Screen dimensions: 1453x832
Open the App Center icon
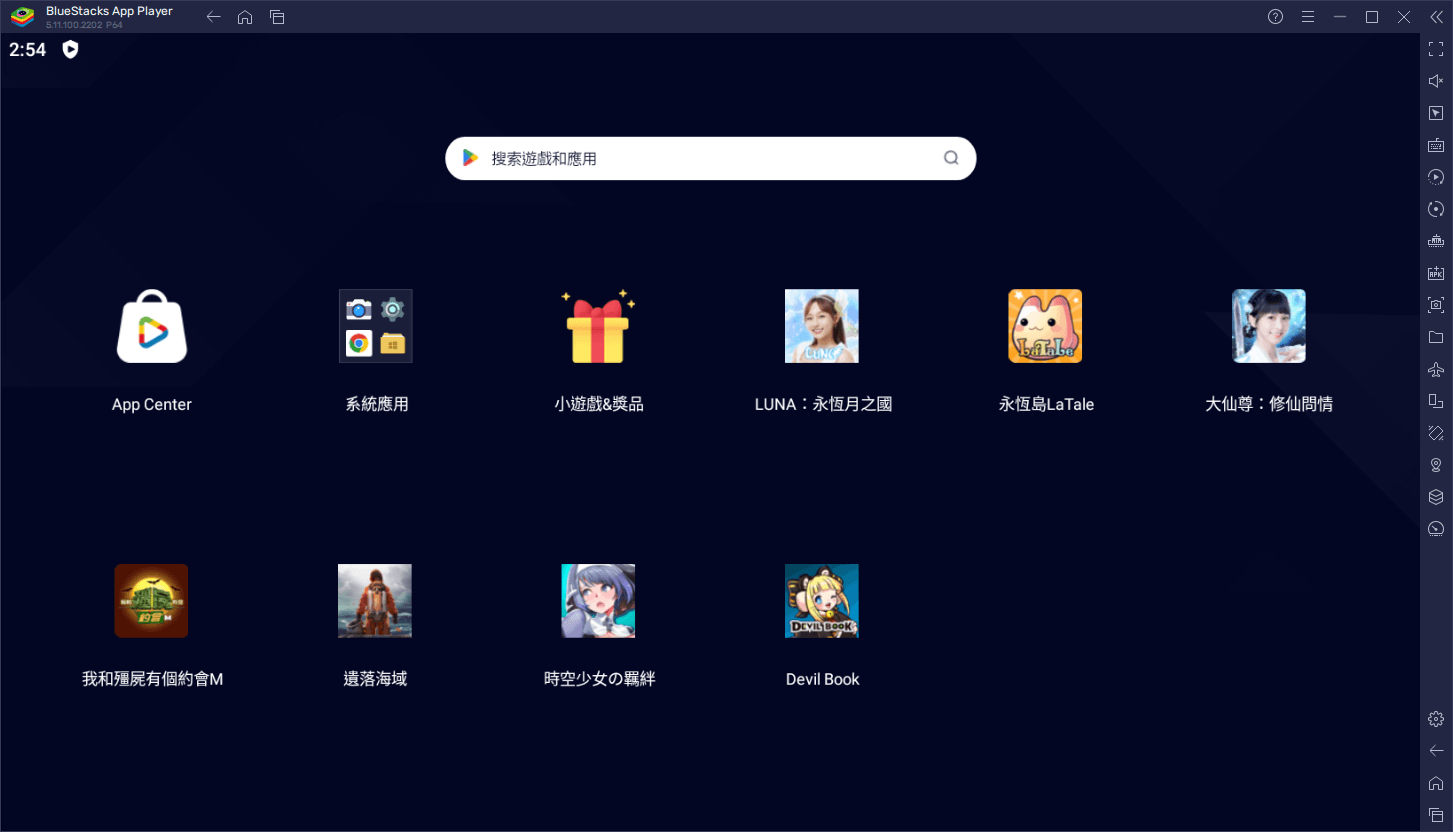[x=152, y=326]
